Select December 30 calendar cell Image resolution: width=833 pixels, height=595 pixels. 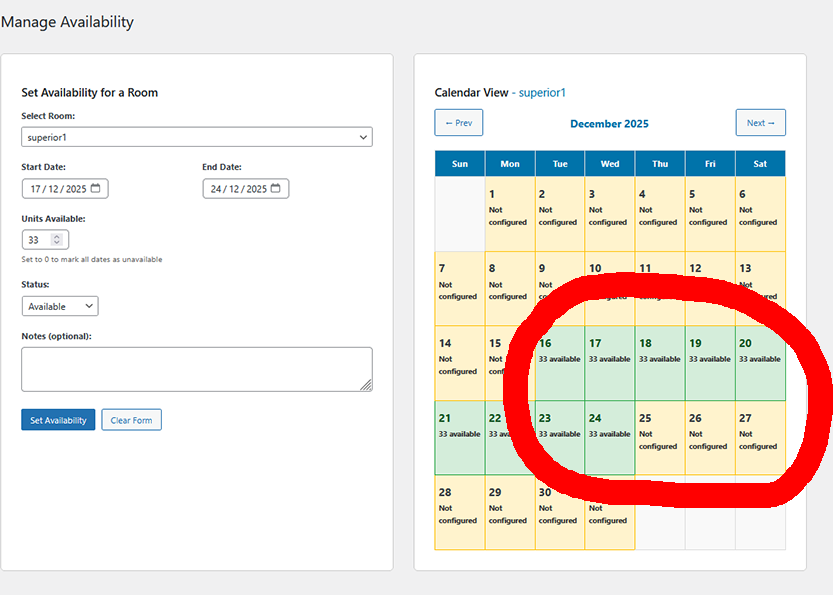(x=560, y=512)
